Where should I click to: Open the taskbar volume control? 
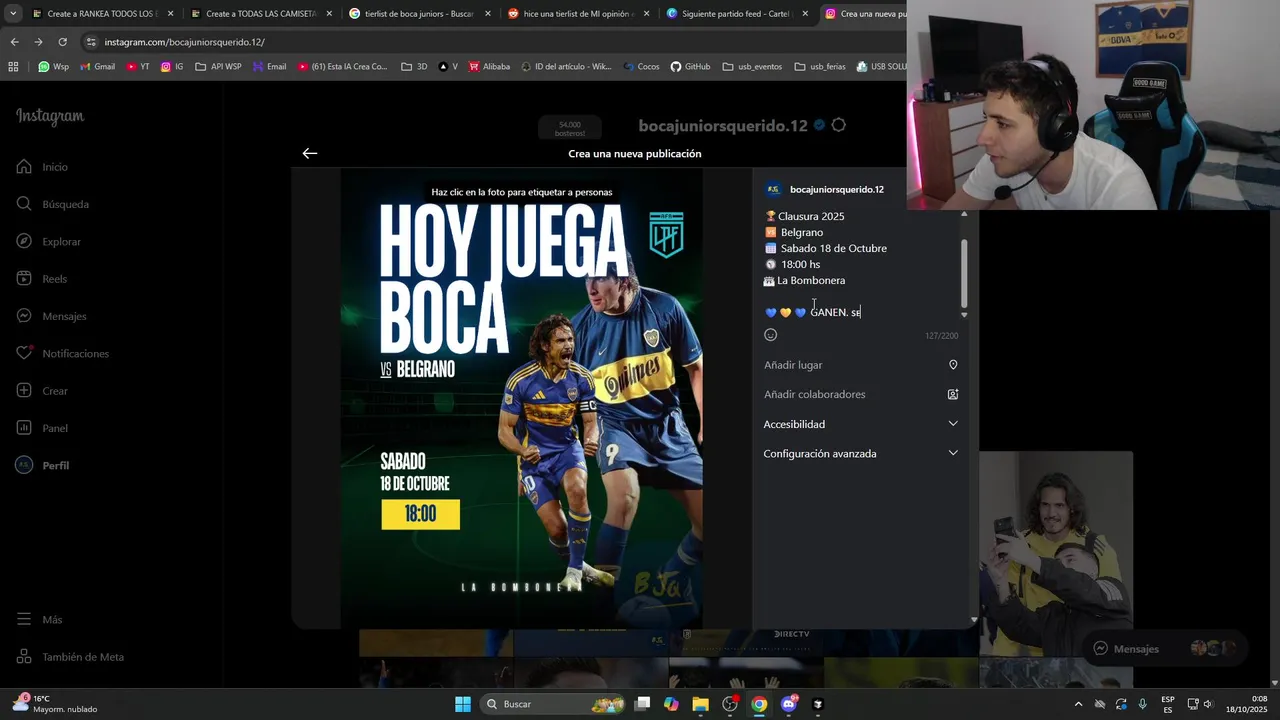coord(1208,704)
